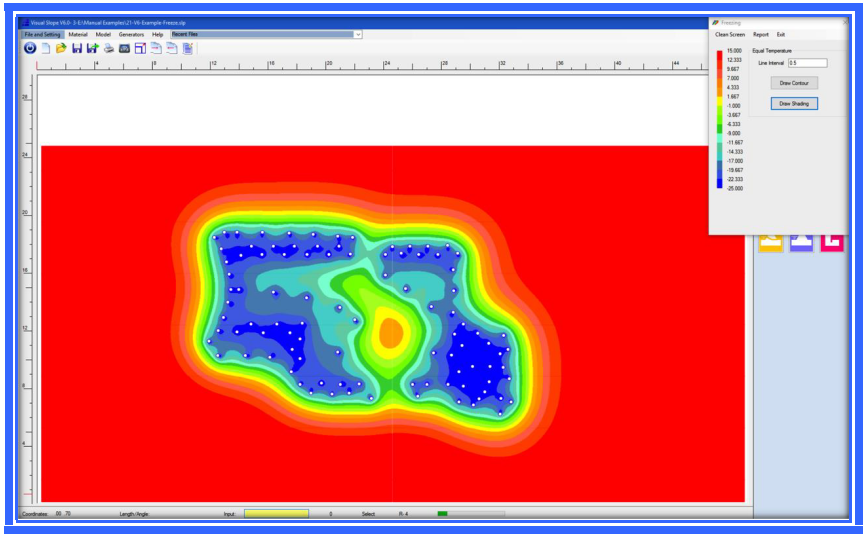Click the blue power button icon
This screenshot has height=537, width=867.
[x=29, y=47]
